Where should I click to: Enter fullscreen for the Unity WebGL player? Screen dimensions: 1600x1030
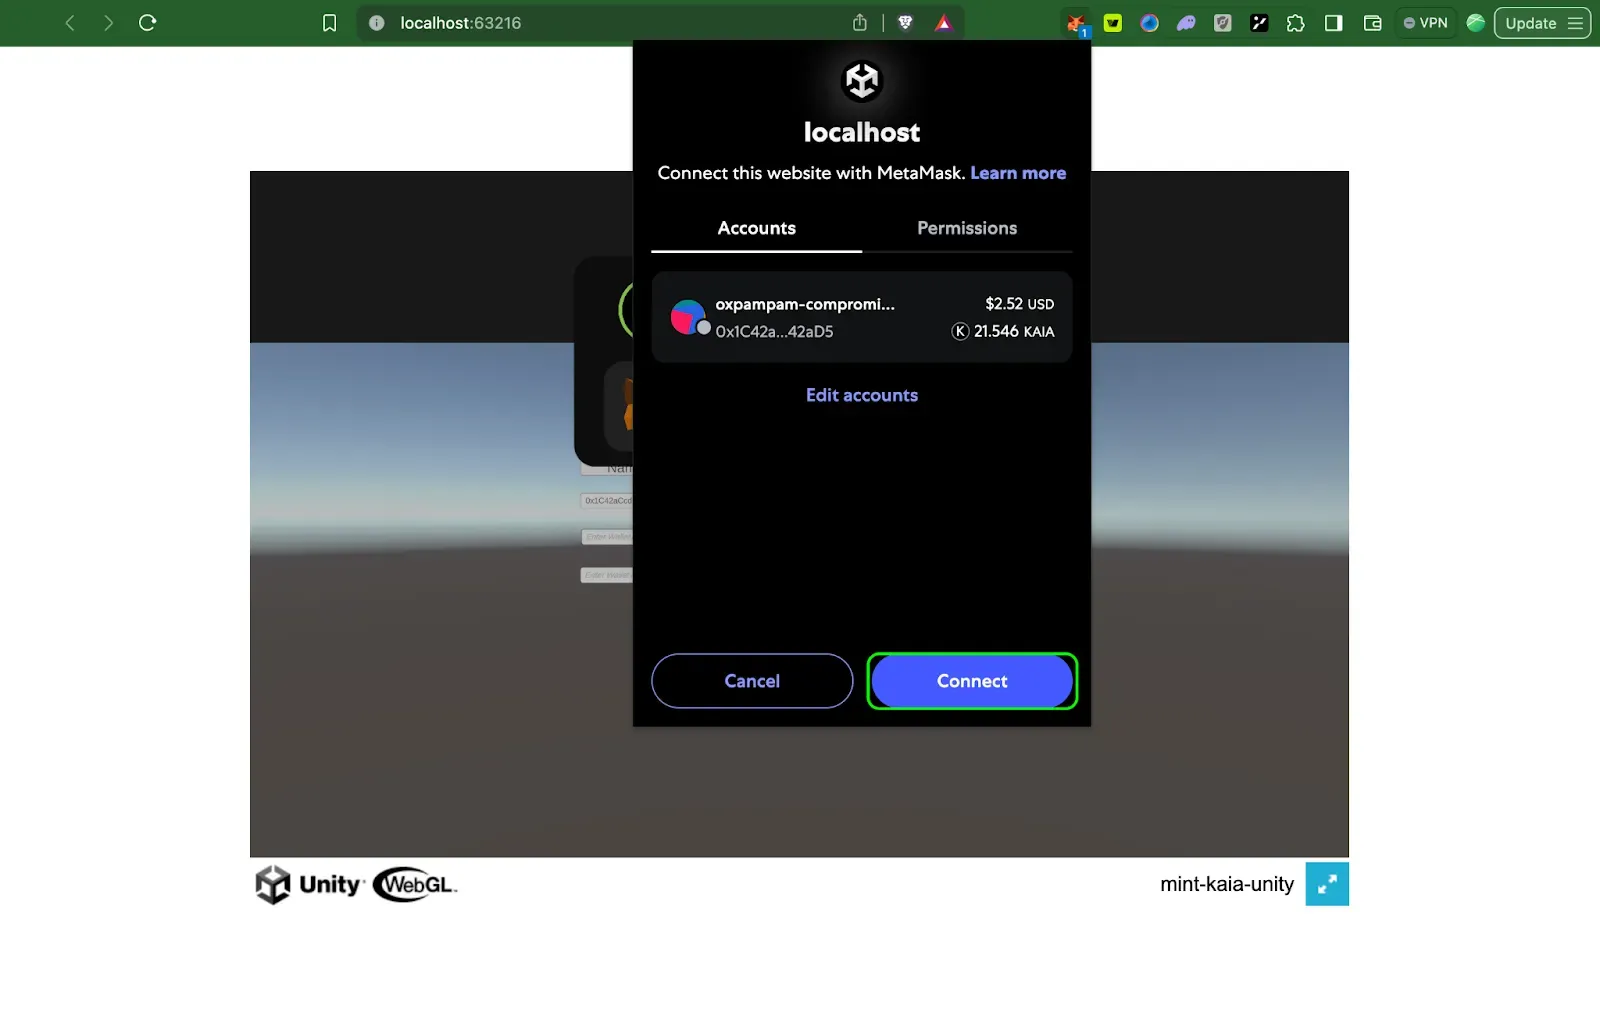pyautogui.click(x=1326, y=884)
